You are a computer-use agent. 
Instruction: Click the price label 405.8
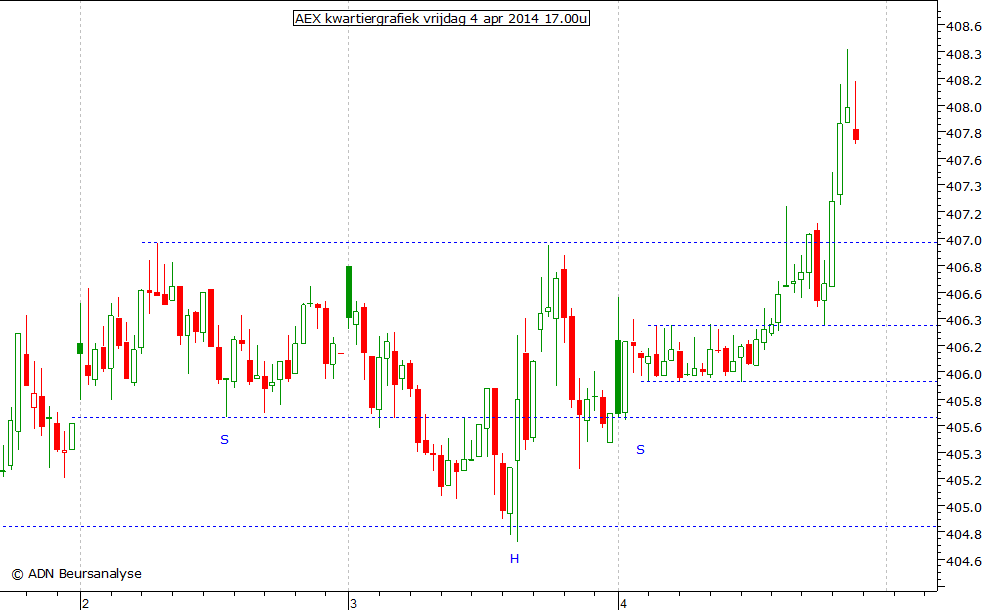pos(964,401)
